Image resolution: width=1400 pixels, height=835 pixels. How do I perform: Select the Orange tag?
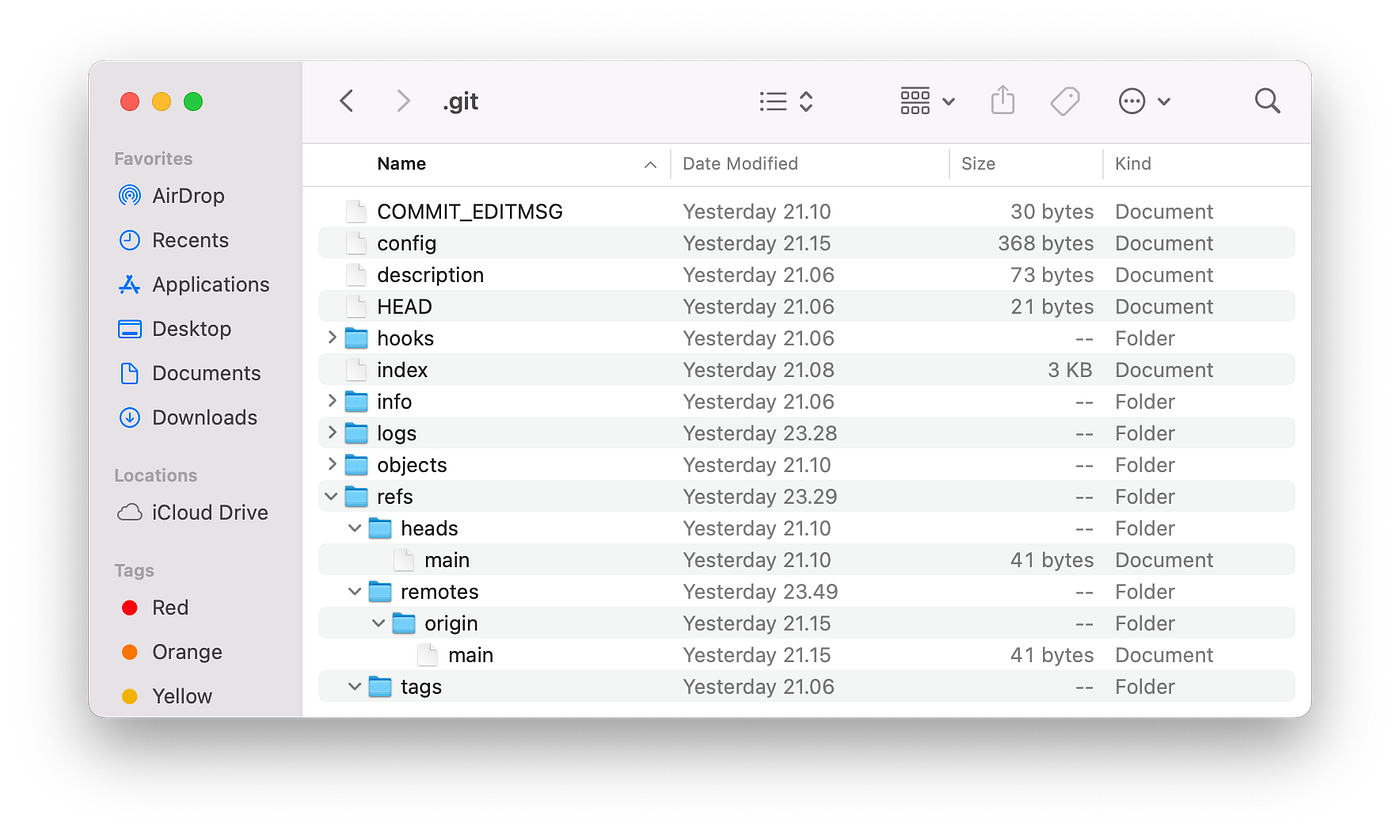pos(171,652)
